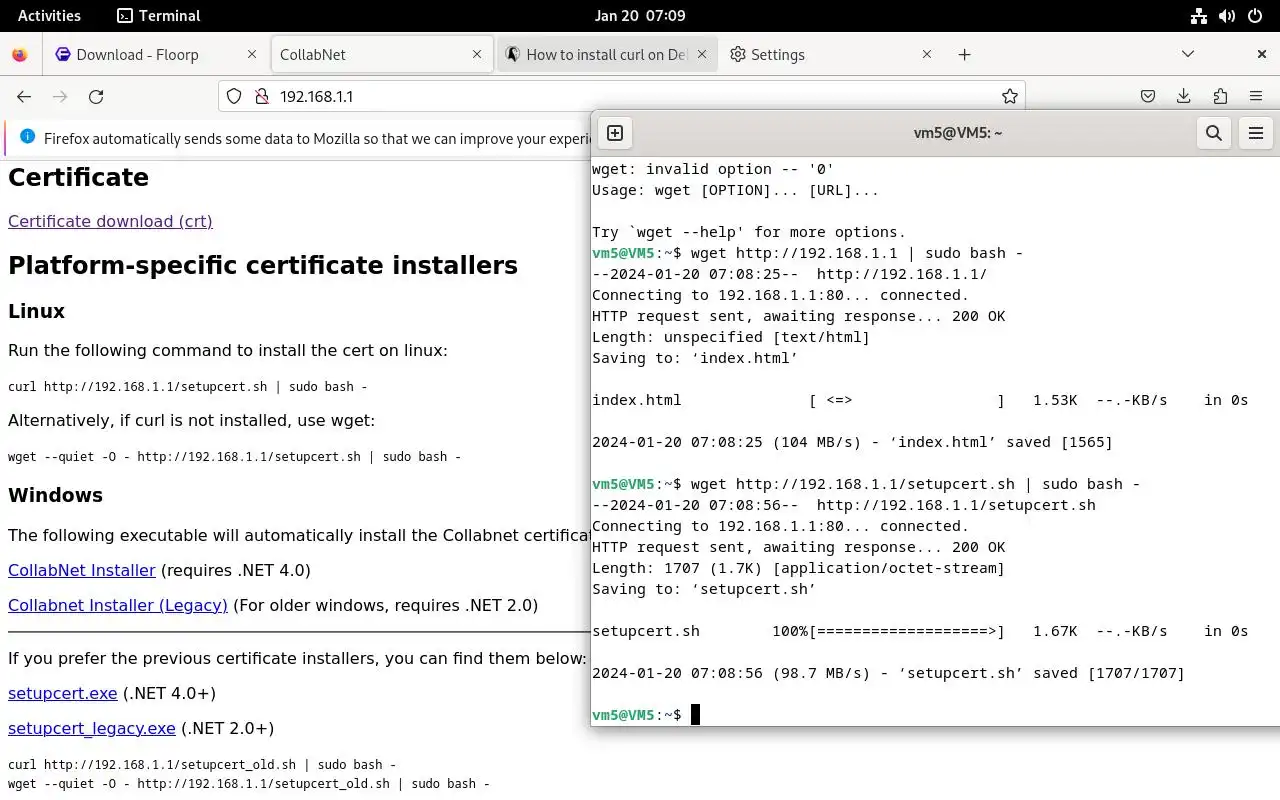This screenshot has height=800, width=1280.
Task: Click the wget: invalid option line in terminal
Action: click(x=713, y=169)
